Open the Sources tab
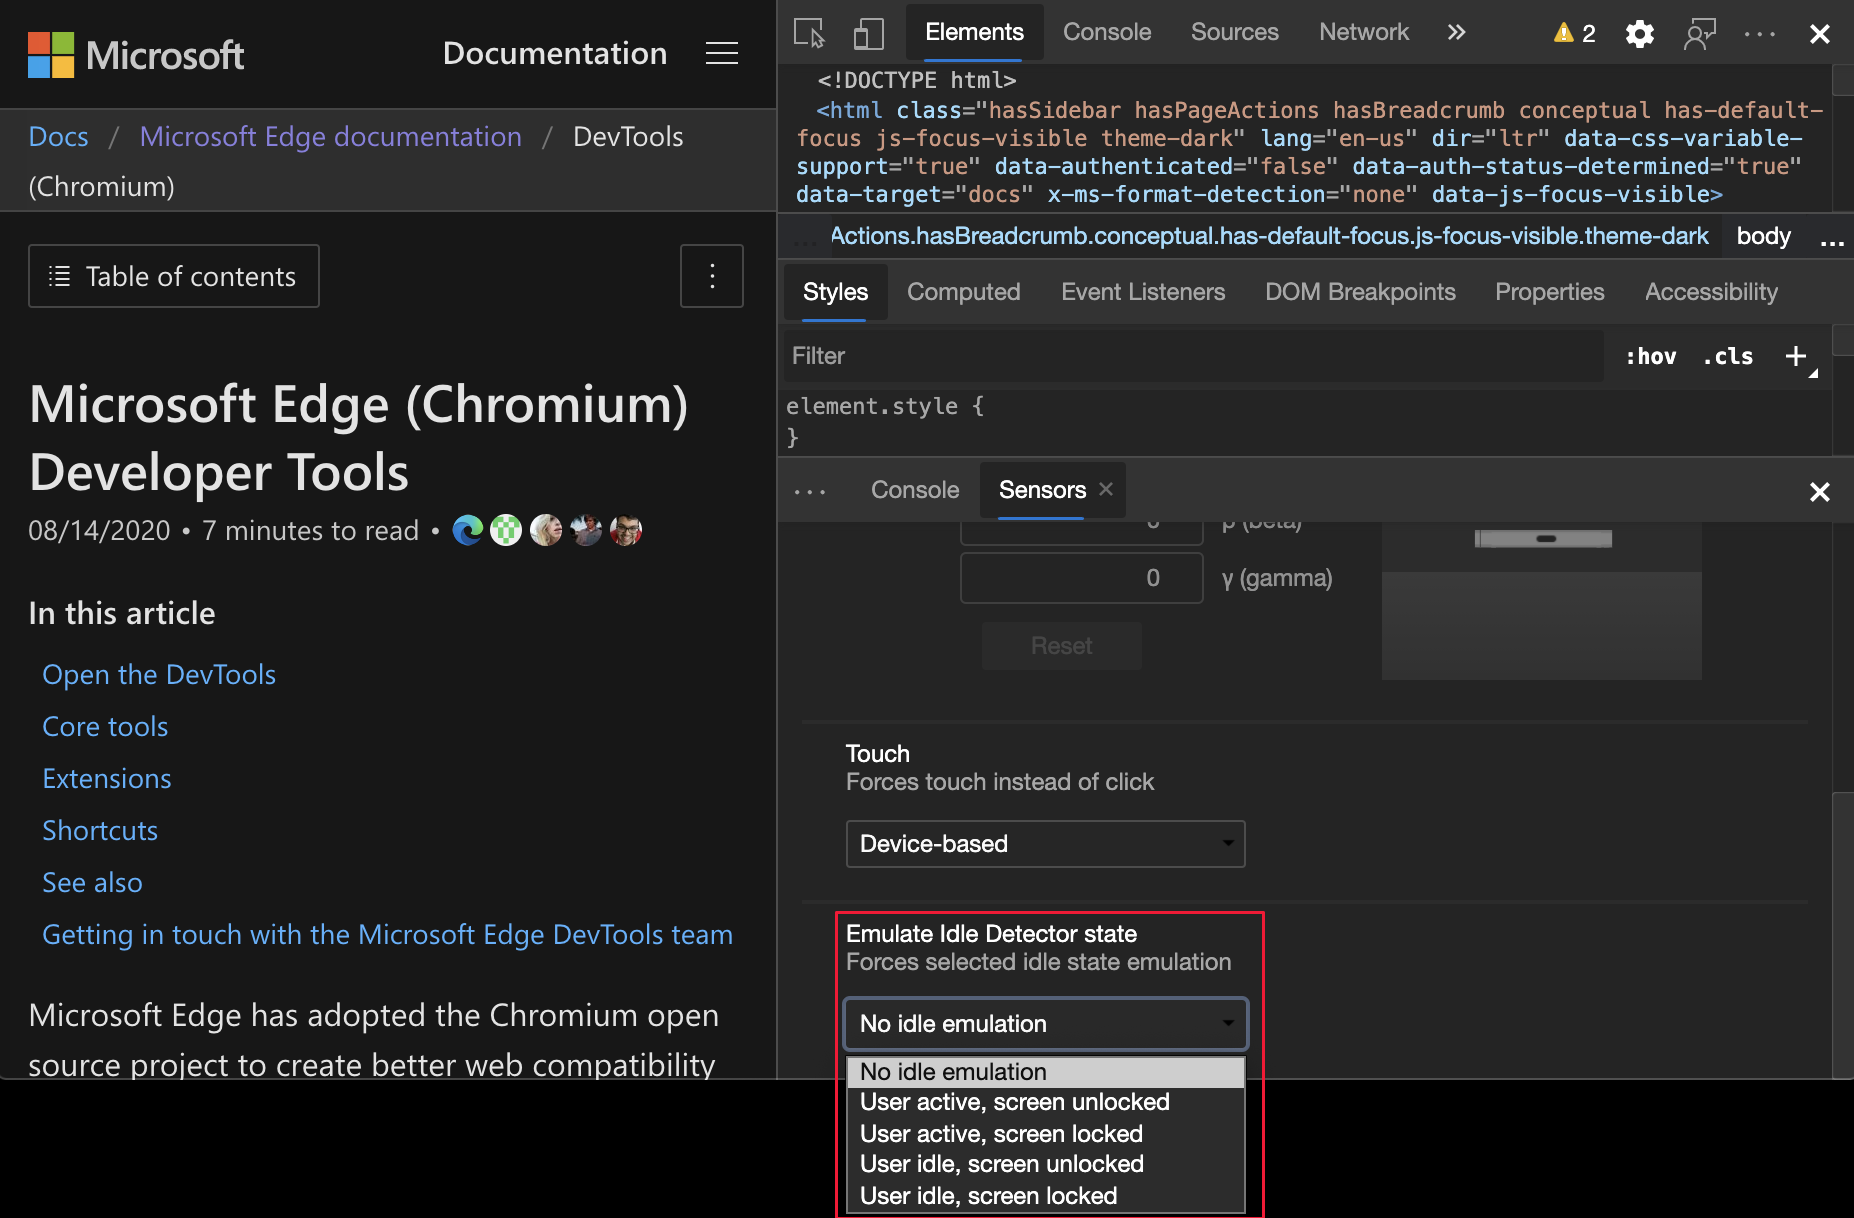1854x1218 pixels. (x=1234, y=32)
